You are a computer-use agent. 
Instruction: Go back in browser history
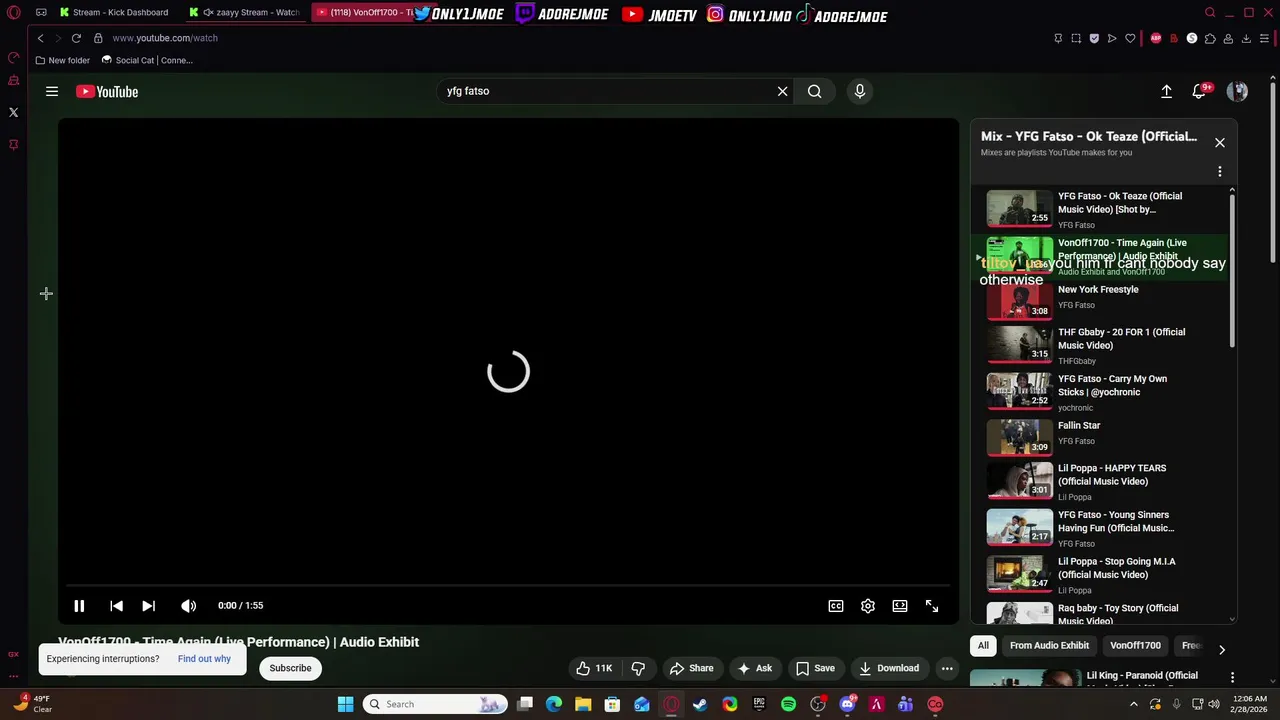point(40,38)
